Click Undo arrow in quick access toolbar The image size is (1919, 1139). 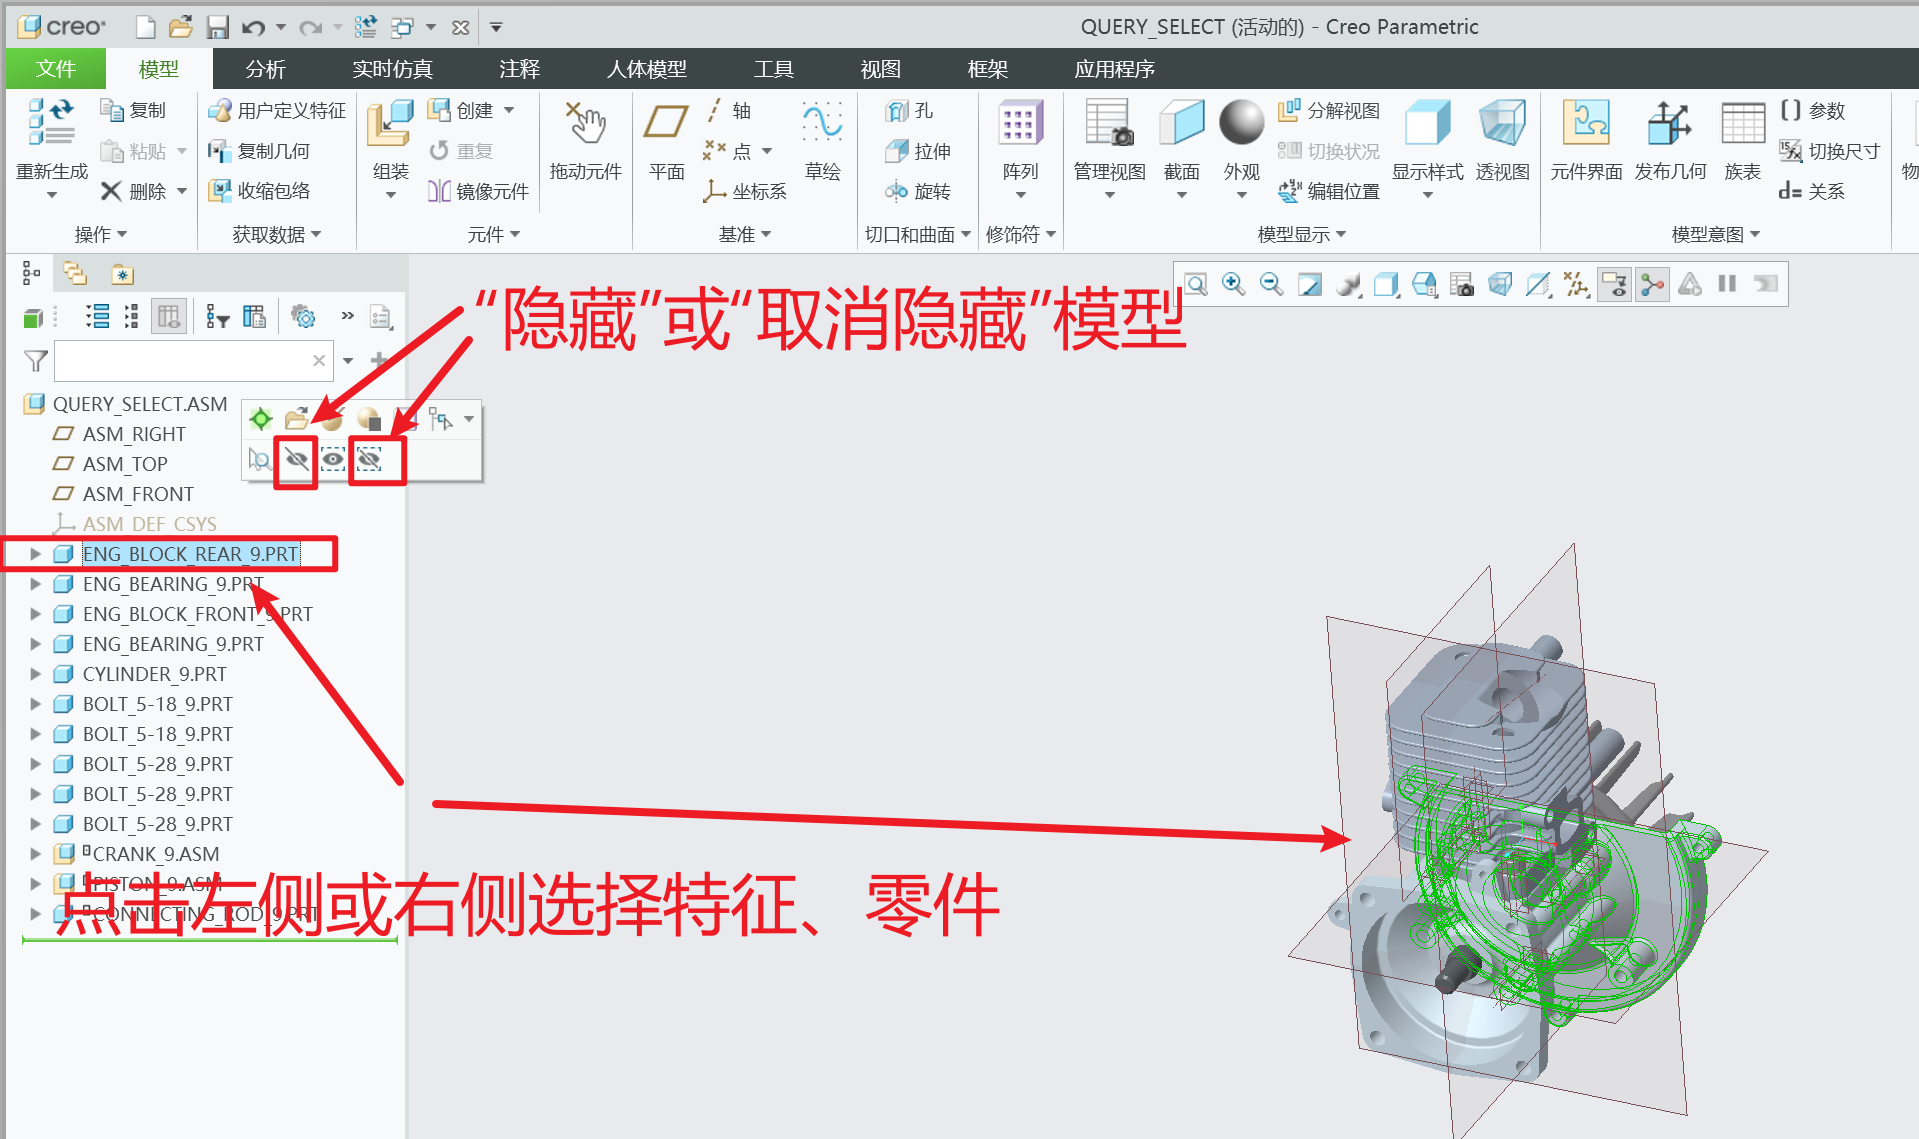[x=253, y=27]
